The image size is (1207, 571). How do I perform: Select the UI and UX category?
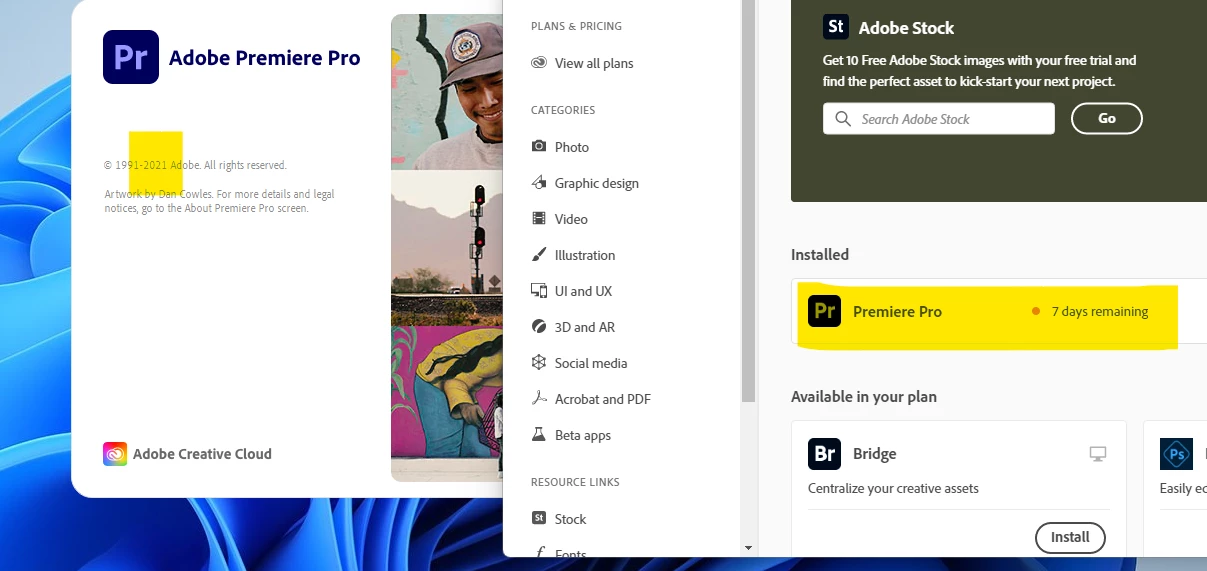tap(583, 291)
